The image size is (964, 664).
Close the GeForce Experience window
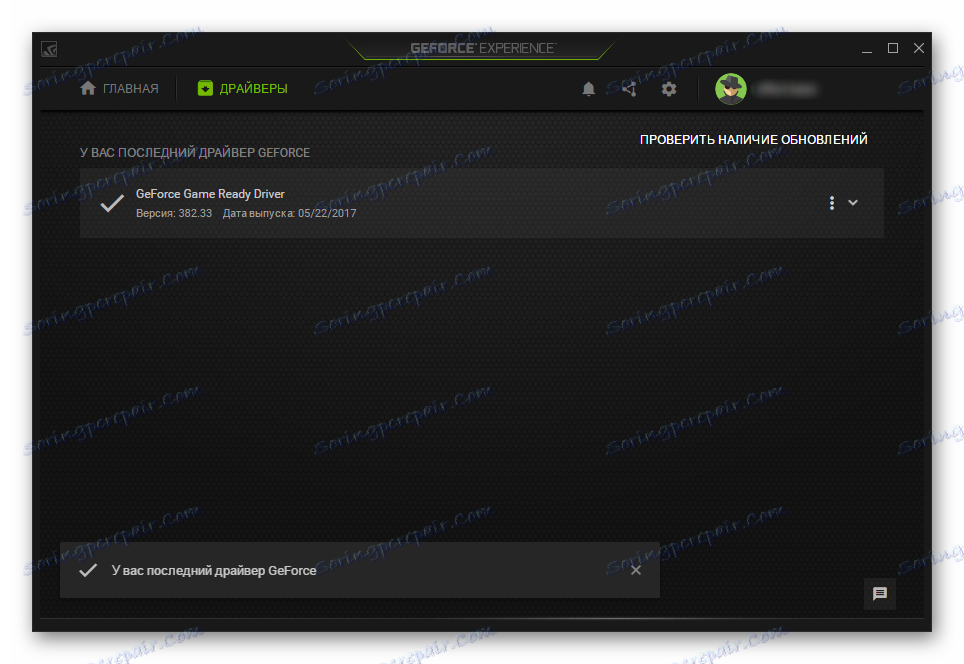[919, 48]
